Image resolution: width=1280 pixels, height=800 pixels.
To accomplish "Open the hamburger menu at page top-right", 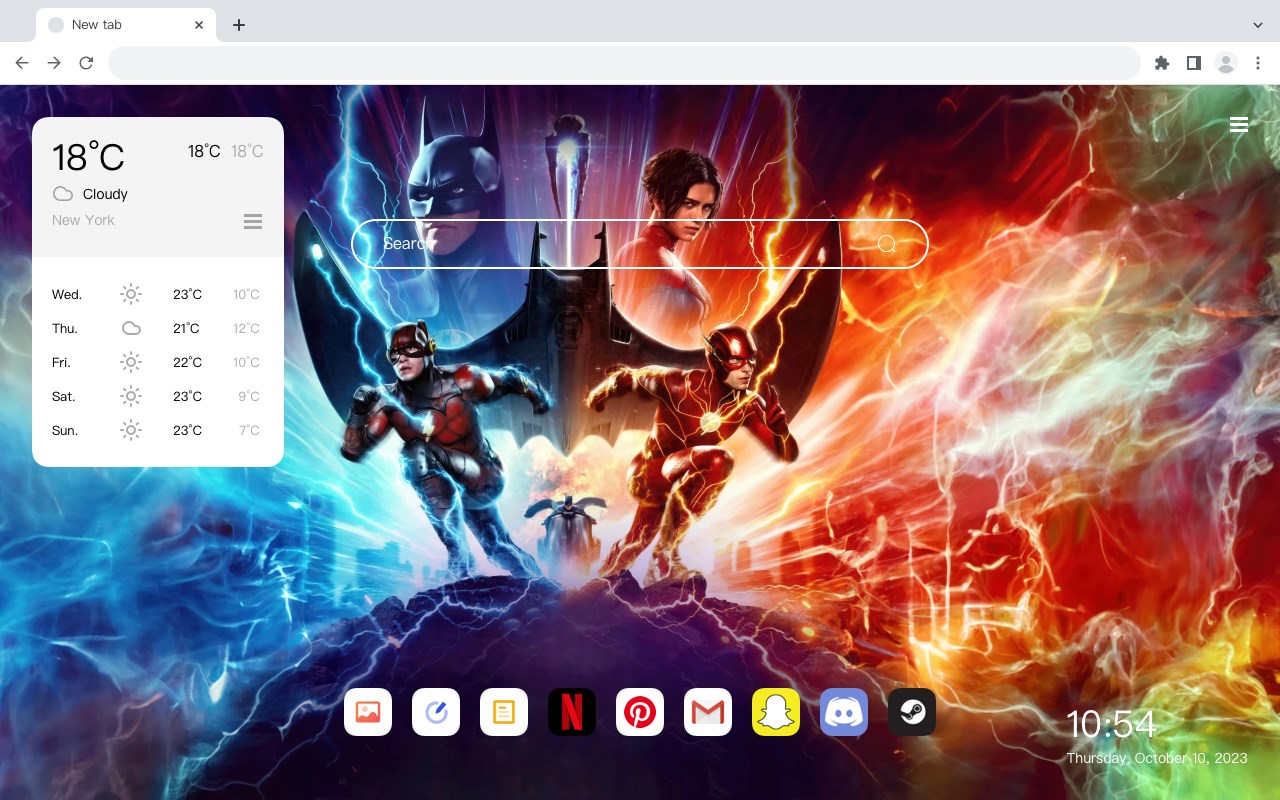I will (x=1239, y=125).
